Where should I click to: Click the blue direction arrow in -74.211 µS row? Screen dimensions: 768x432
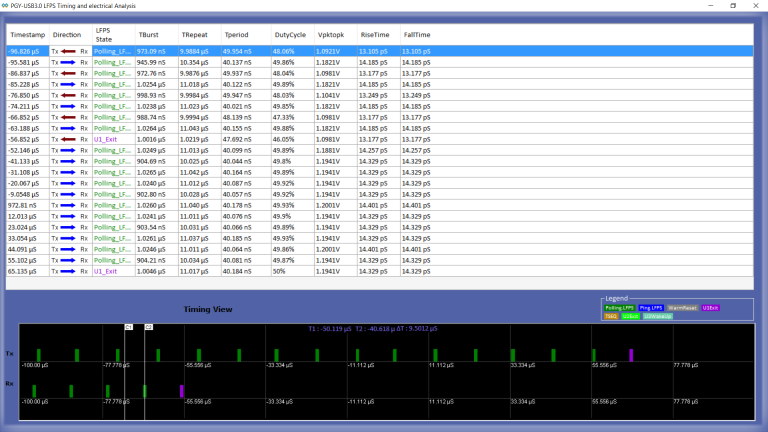[68, 106]
